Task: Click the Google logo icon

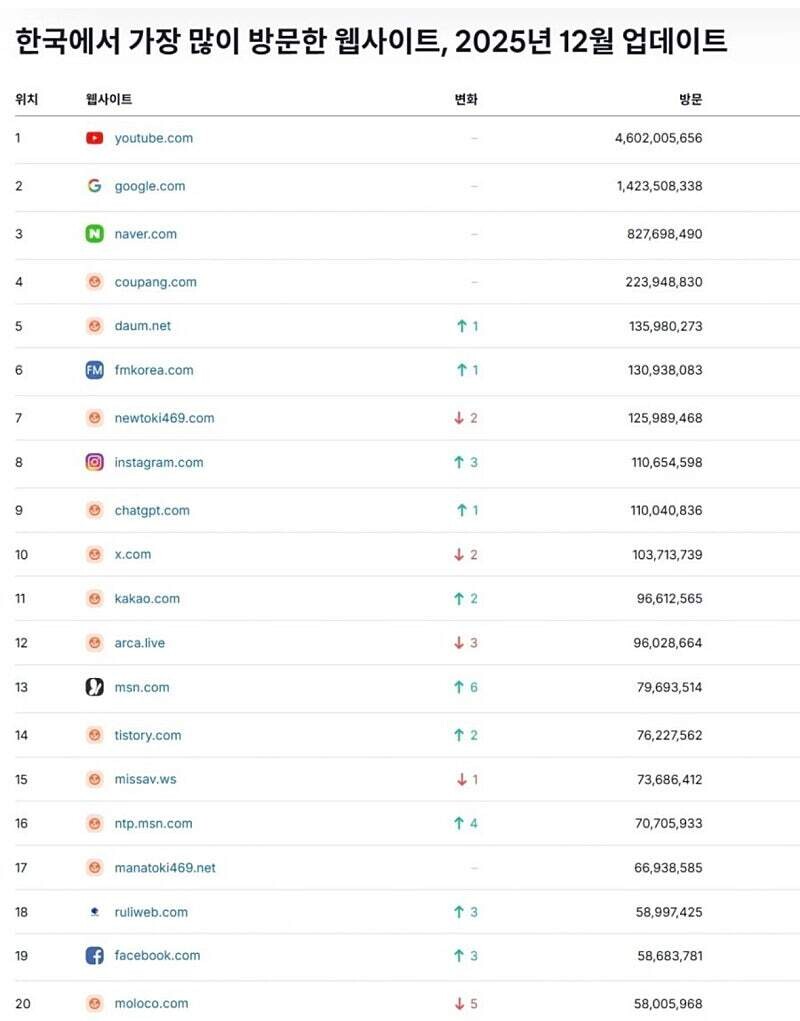Action: (94, 186)
